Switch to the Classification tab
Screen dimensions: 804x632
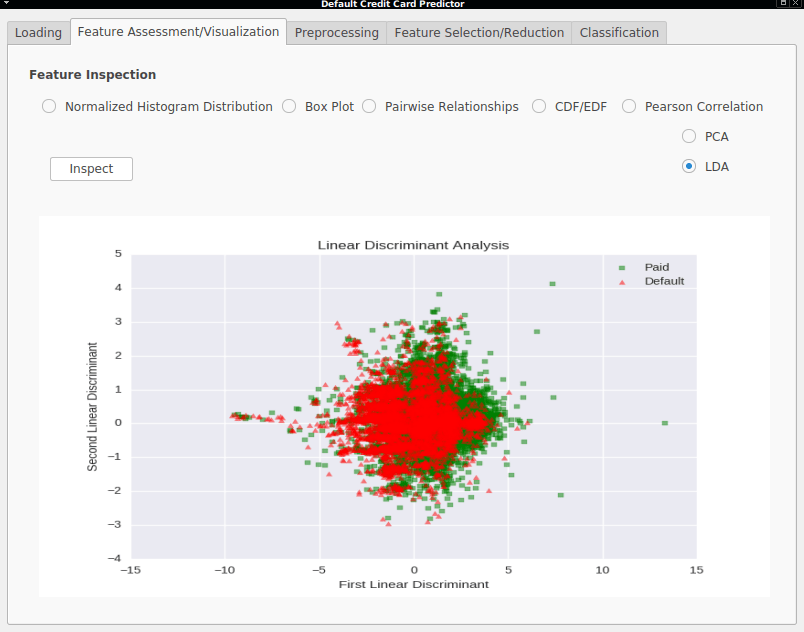[x=618, y=32]
